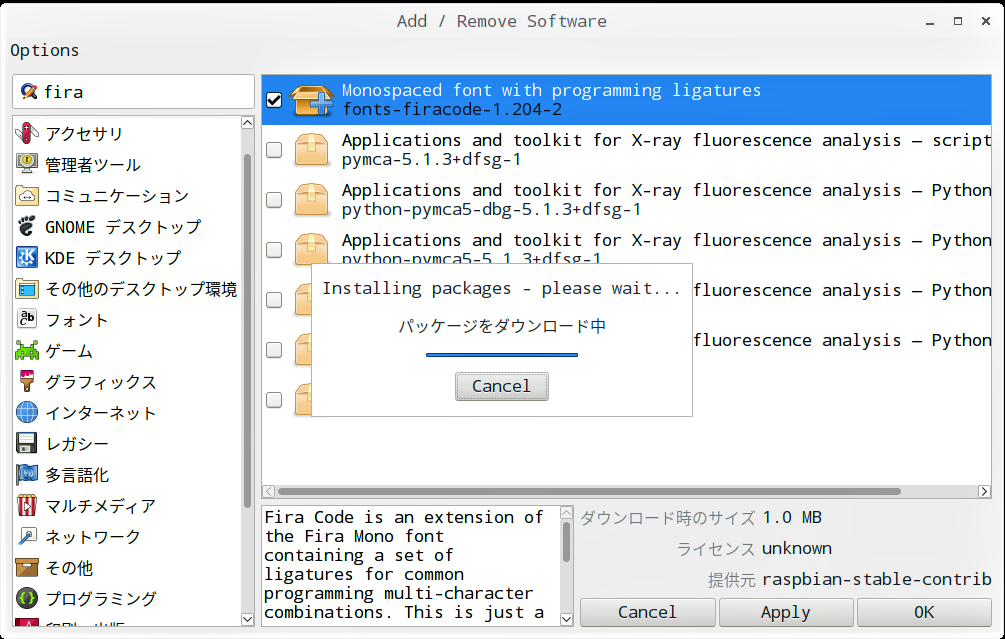Select the GNOME デスクトップ footprint icon

tap(26, 226)
